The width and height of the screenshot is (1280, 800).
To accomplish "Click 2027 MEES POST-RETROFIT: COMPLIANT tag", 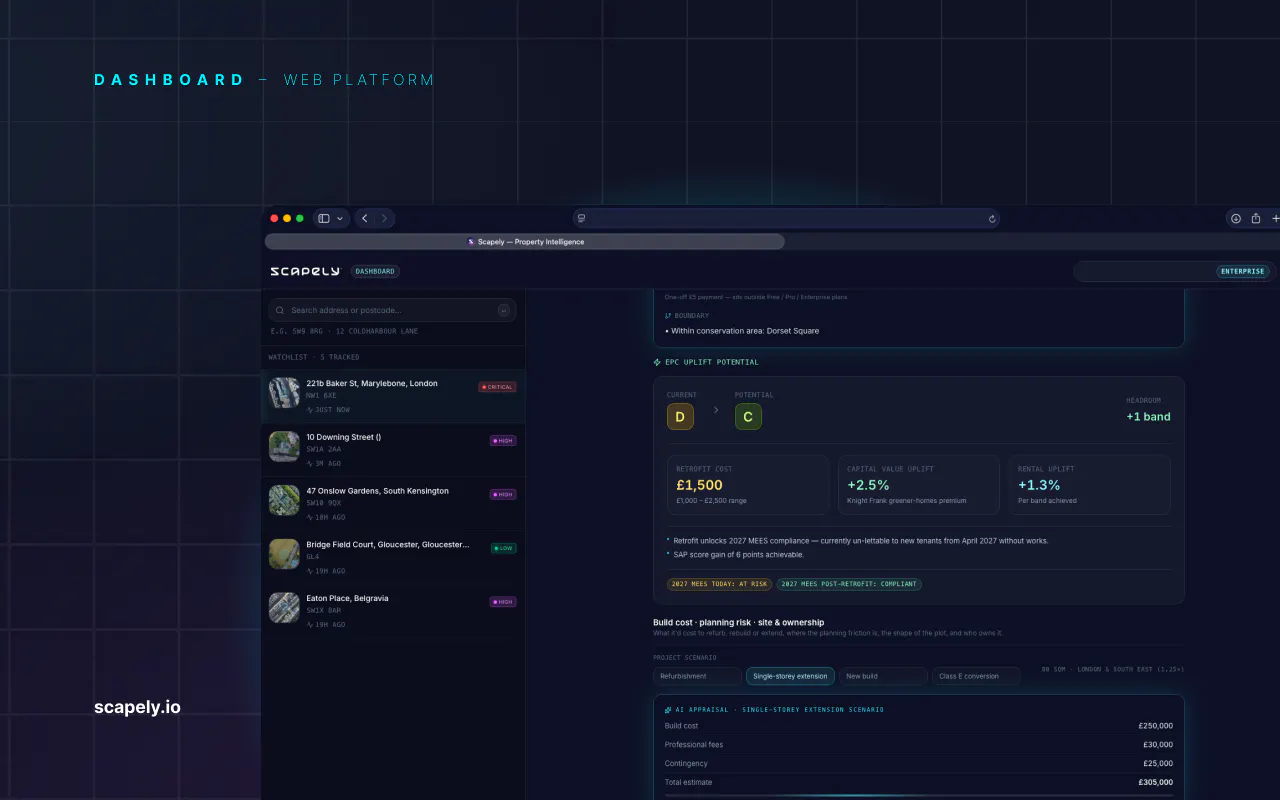I will click(x=849, y=584).
